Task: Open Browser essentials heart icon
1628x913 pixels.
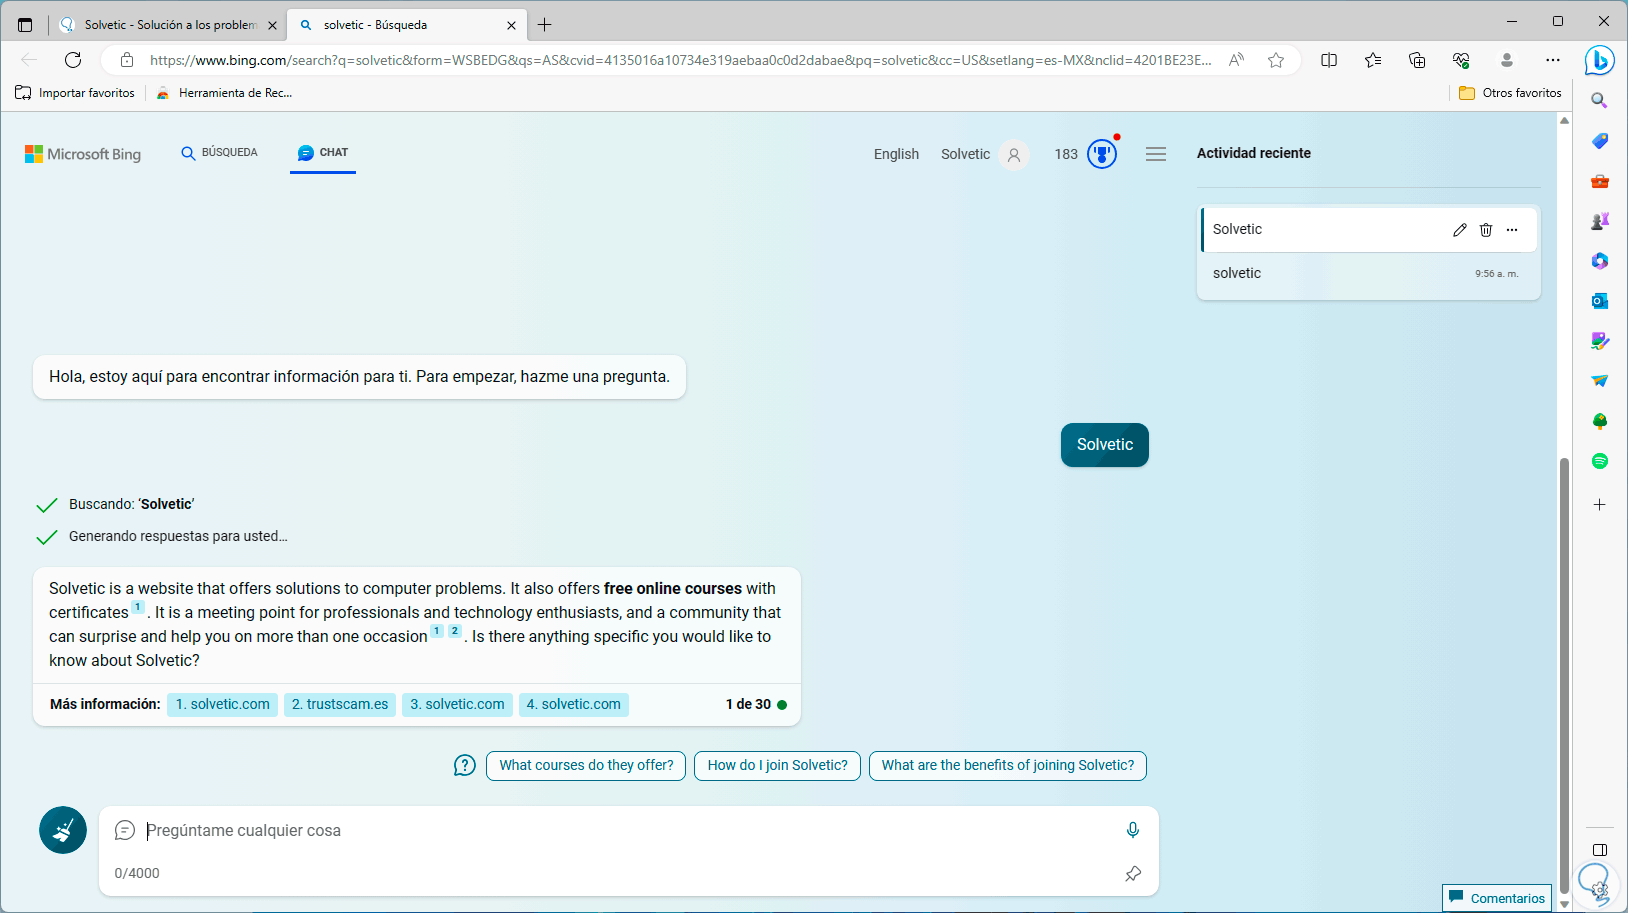Action: click(1461, 60)
